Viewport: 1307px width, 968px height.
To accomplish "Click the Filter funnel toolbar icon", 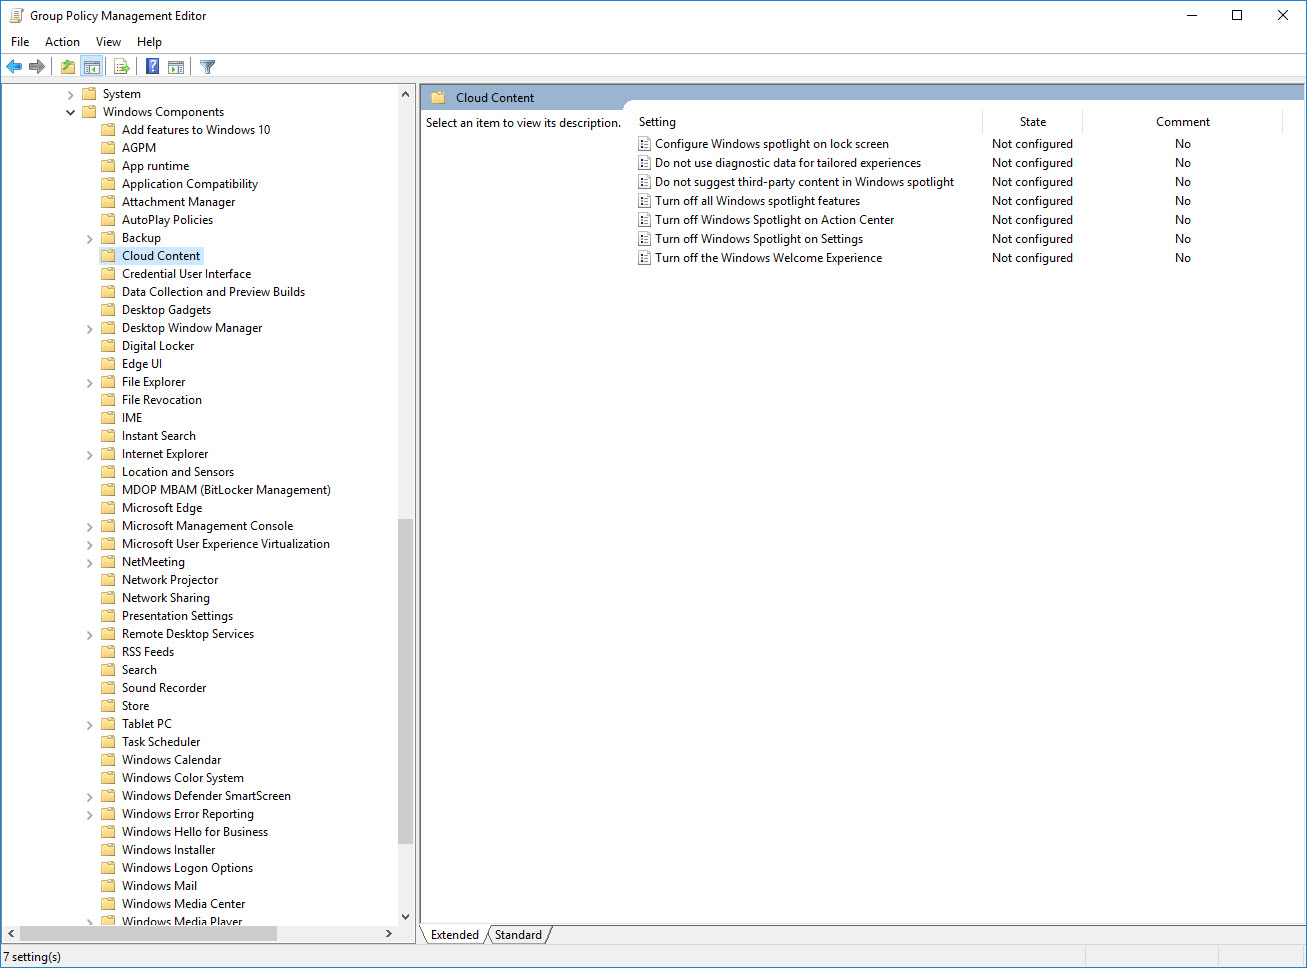I will click(207, 67).
